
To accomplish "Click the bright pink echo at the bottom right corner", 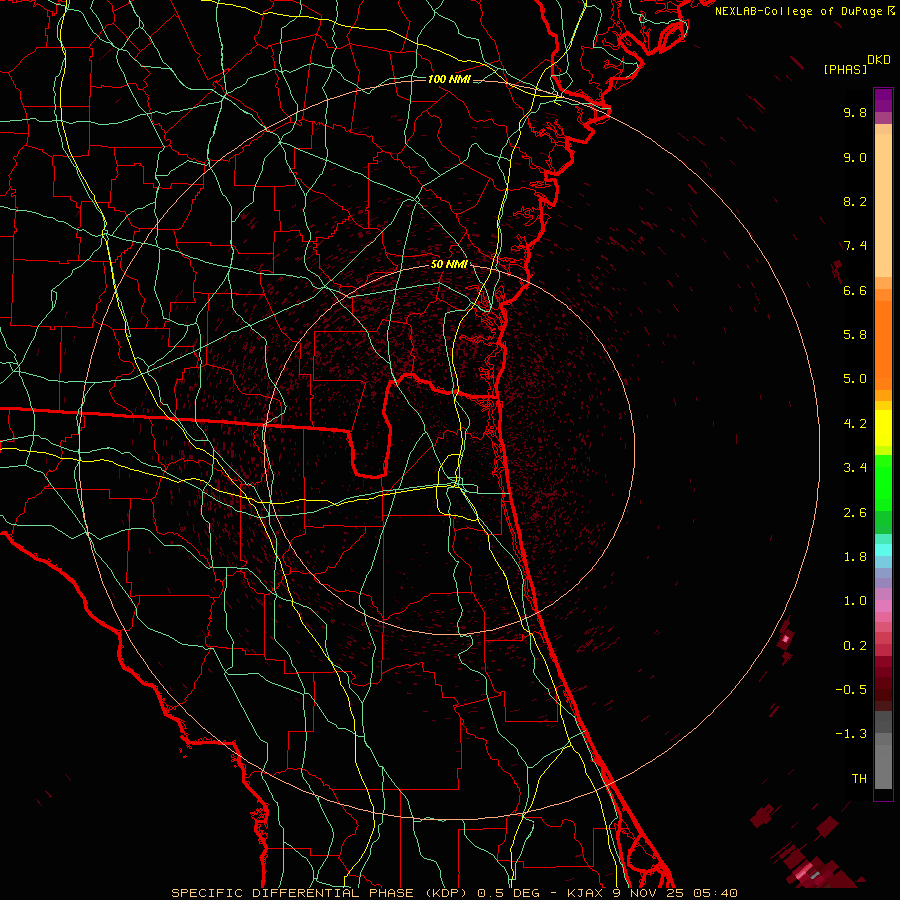I will [804, 871].
